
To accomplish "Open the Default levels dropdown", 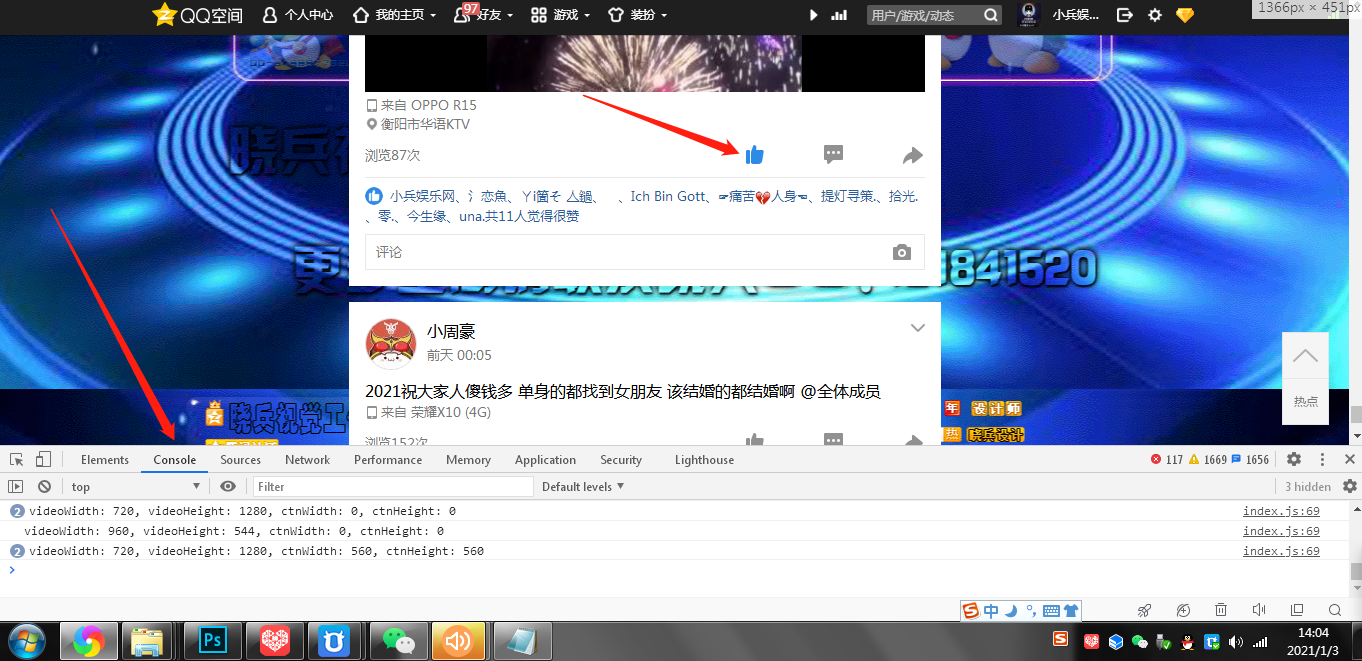I will tap(583, 486).
